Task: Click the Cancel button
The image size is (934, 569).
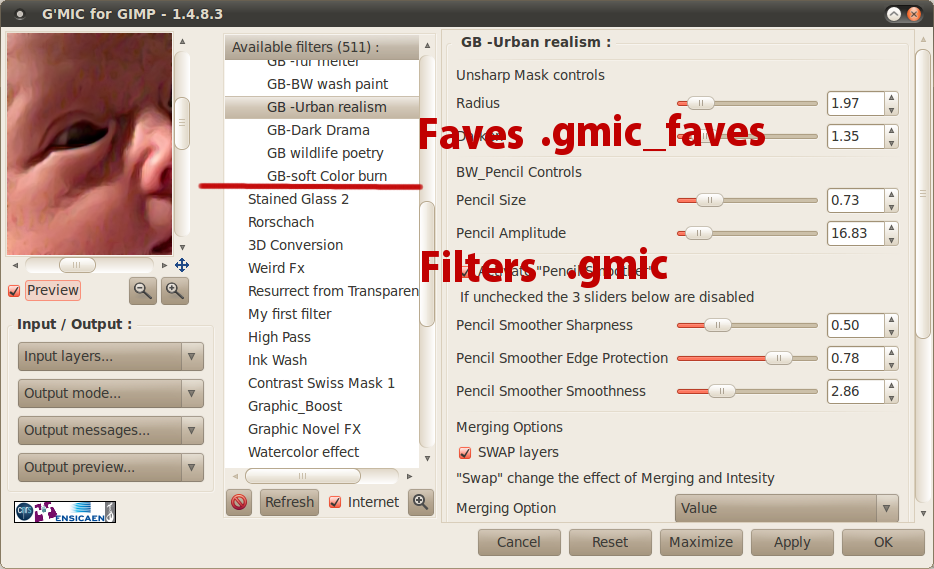Action: coord(519,542)
